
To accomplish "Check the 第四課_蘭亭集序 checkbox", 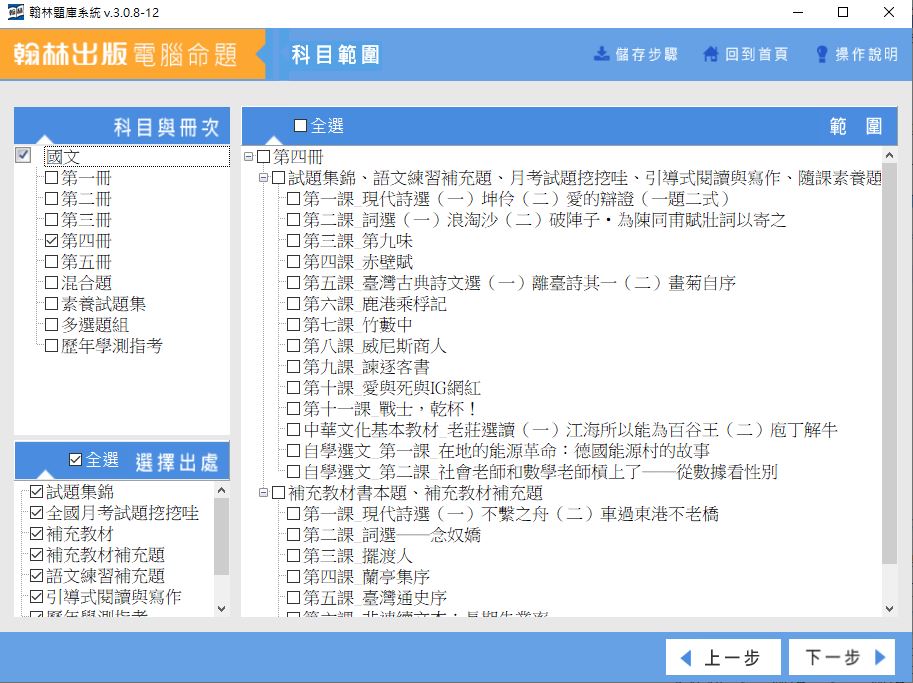I will (293, 576).
